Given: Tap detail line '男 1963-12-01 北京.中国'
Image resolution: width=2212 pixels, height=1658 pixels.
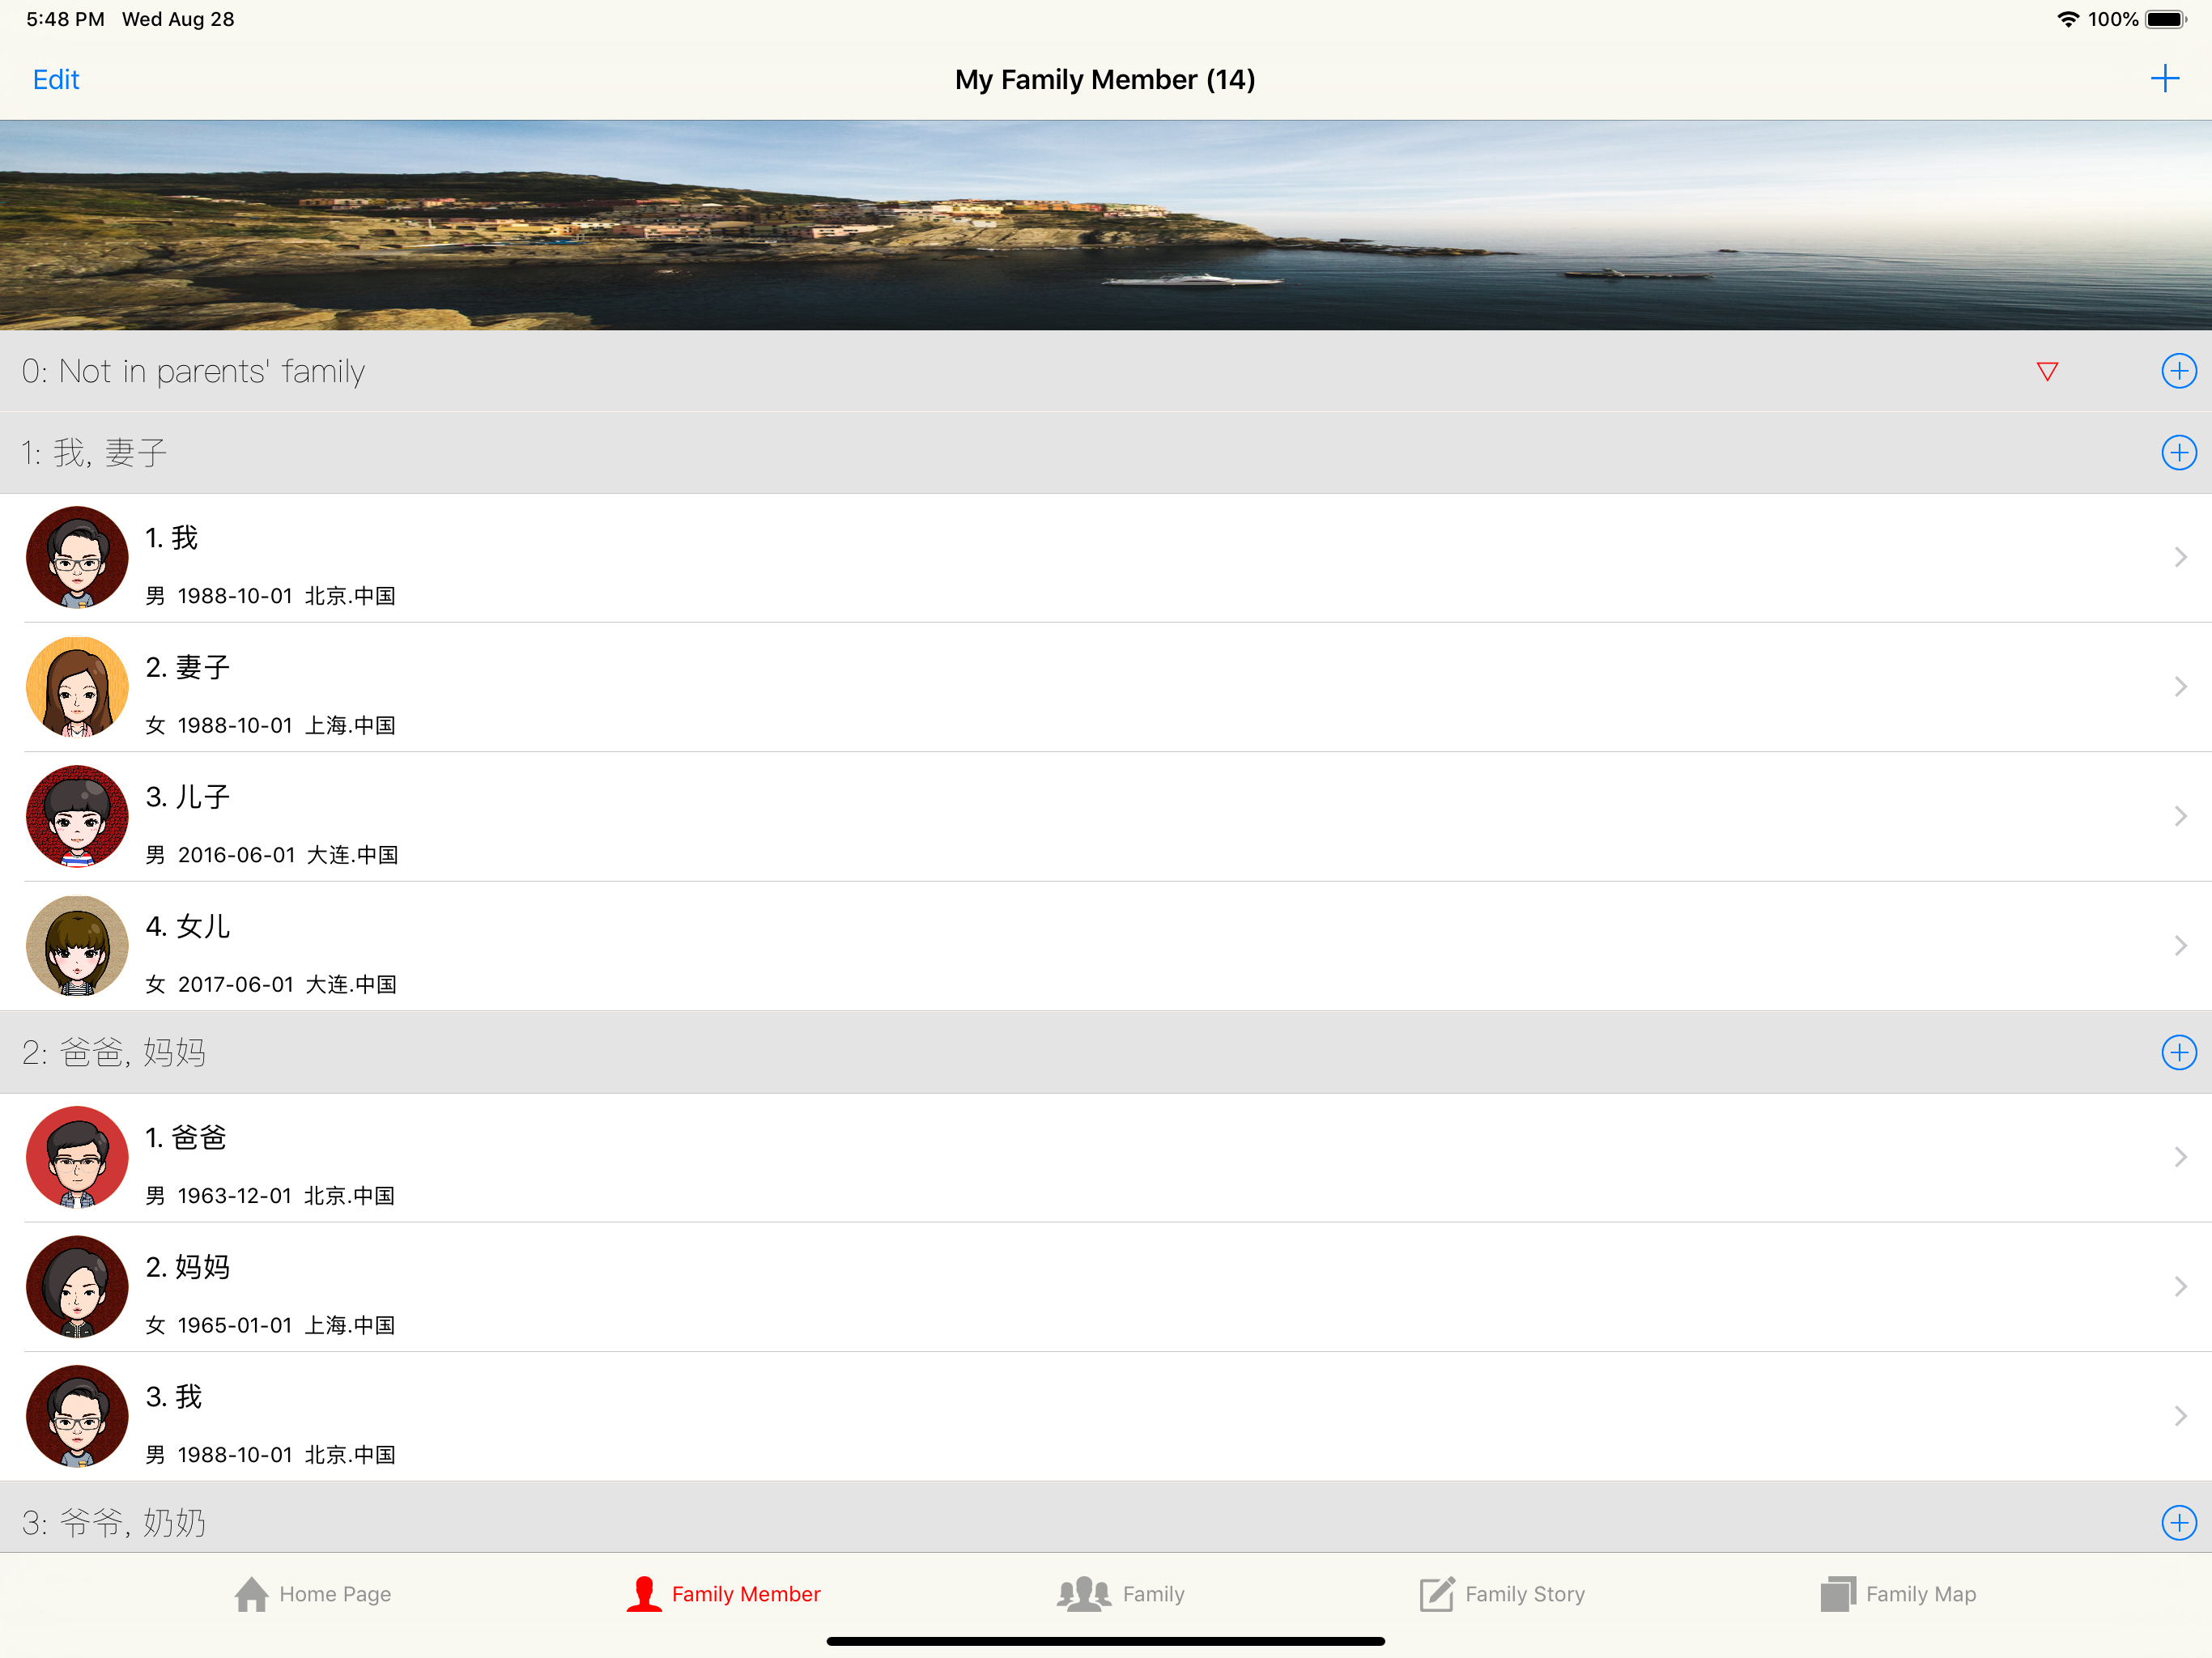Looking at the screenshot, I should click(270, 1196).
